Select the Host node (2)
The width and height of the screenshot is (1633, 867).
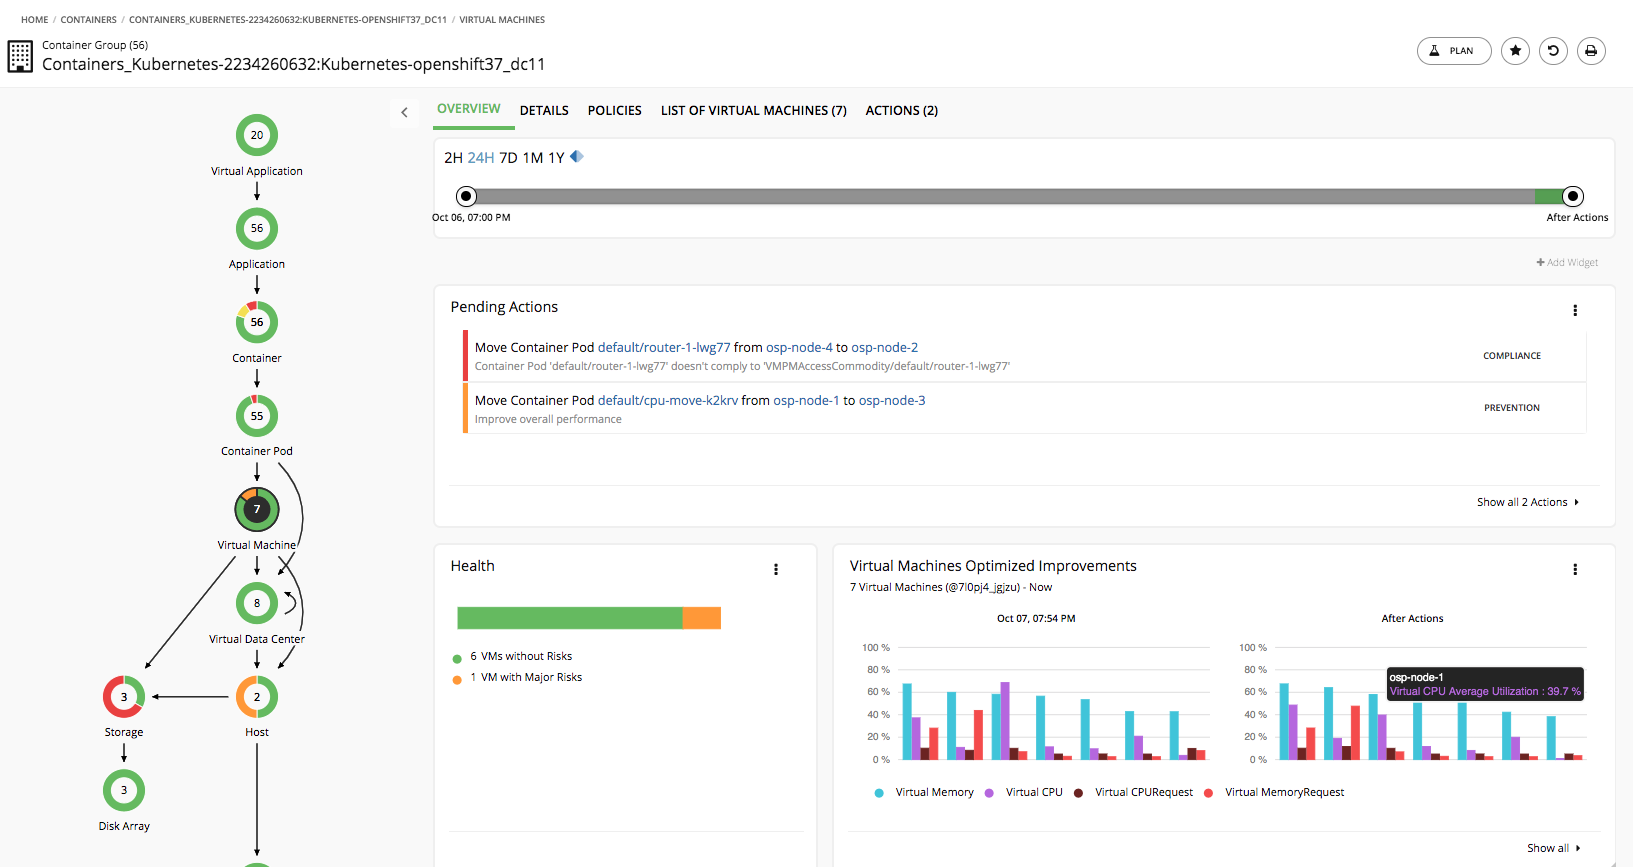(x=257, y=697)
